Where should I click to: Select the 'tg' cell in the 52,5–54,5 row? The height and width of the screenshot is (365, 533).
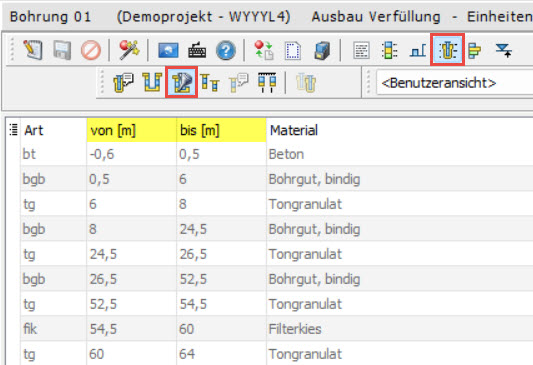pos(53,304)
